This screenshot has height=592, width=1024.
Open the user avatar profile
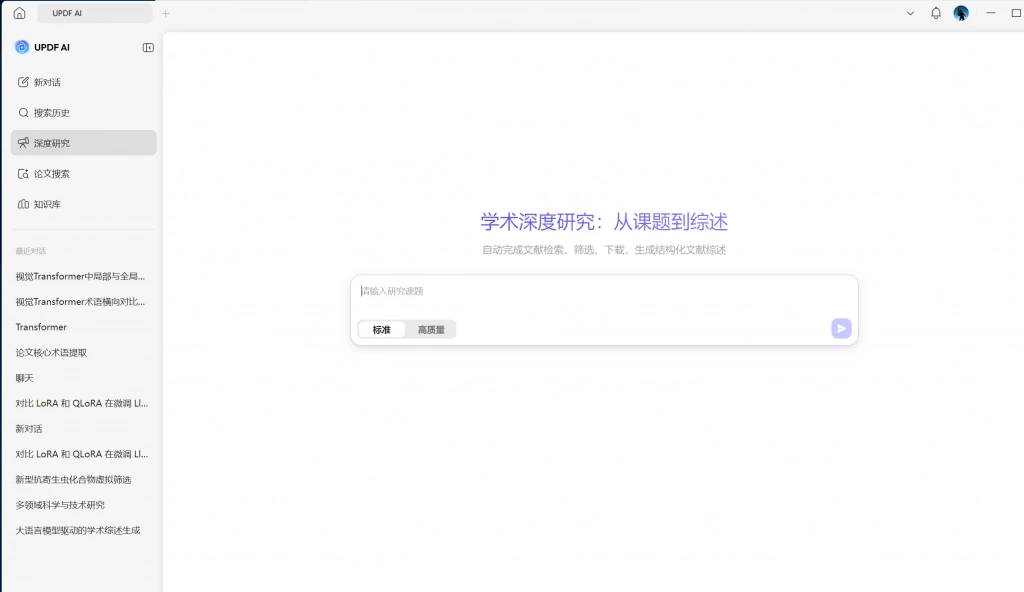pos(961,13)
